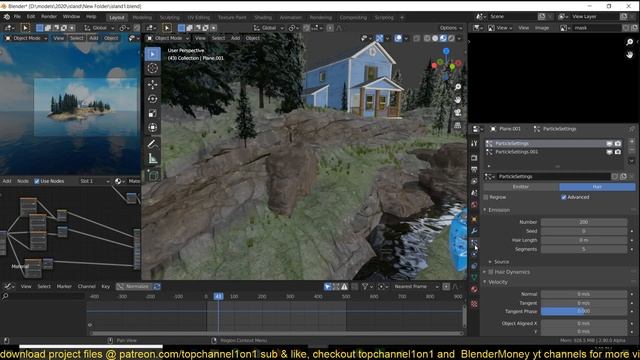This screenshot has height=360, width=640.
Task: Open the Object Constraints properties tab
Action: click(474, 266)
